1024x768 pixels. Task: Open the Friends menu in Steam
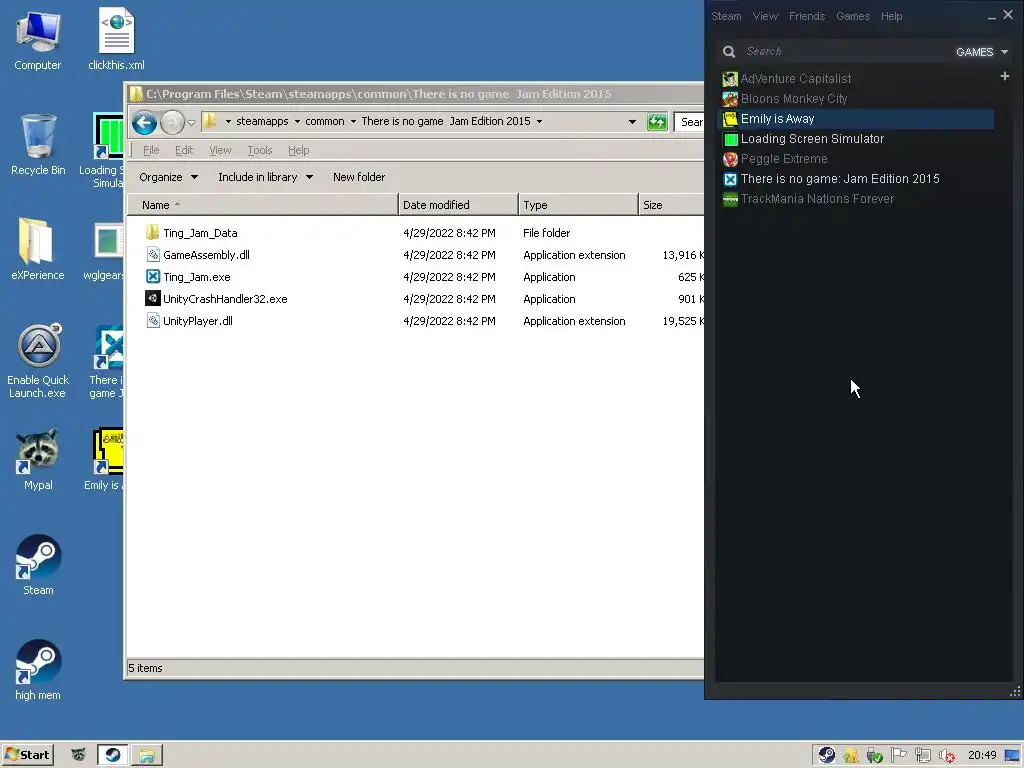[807, 16]
